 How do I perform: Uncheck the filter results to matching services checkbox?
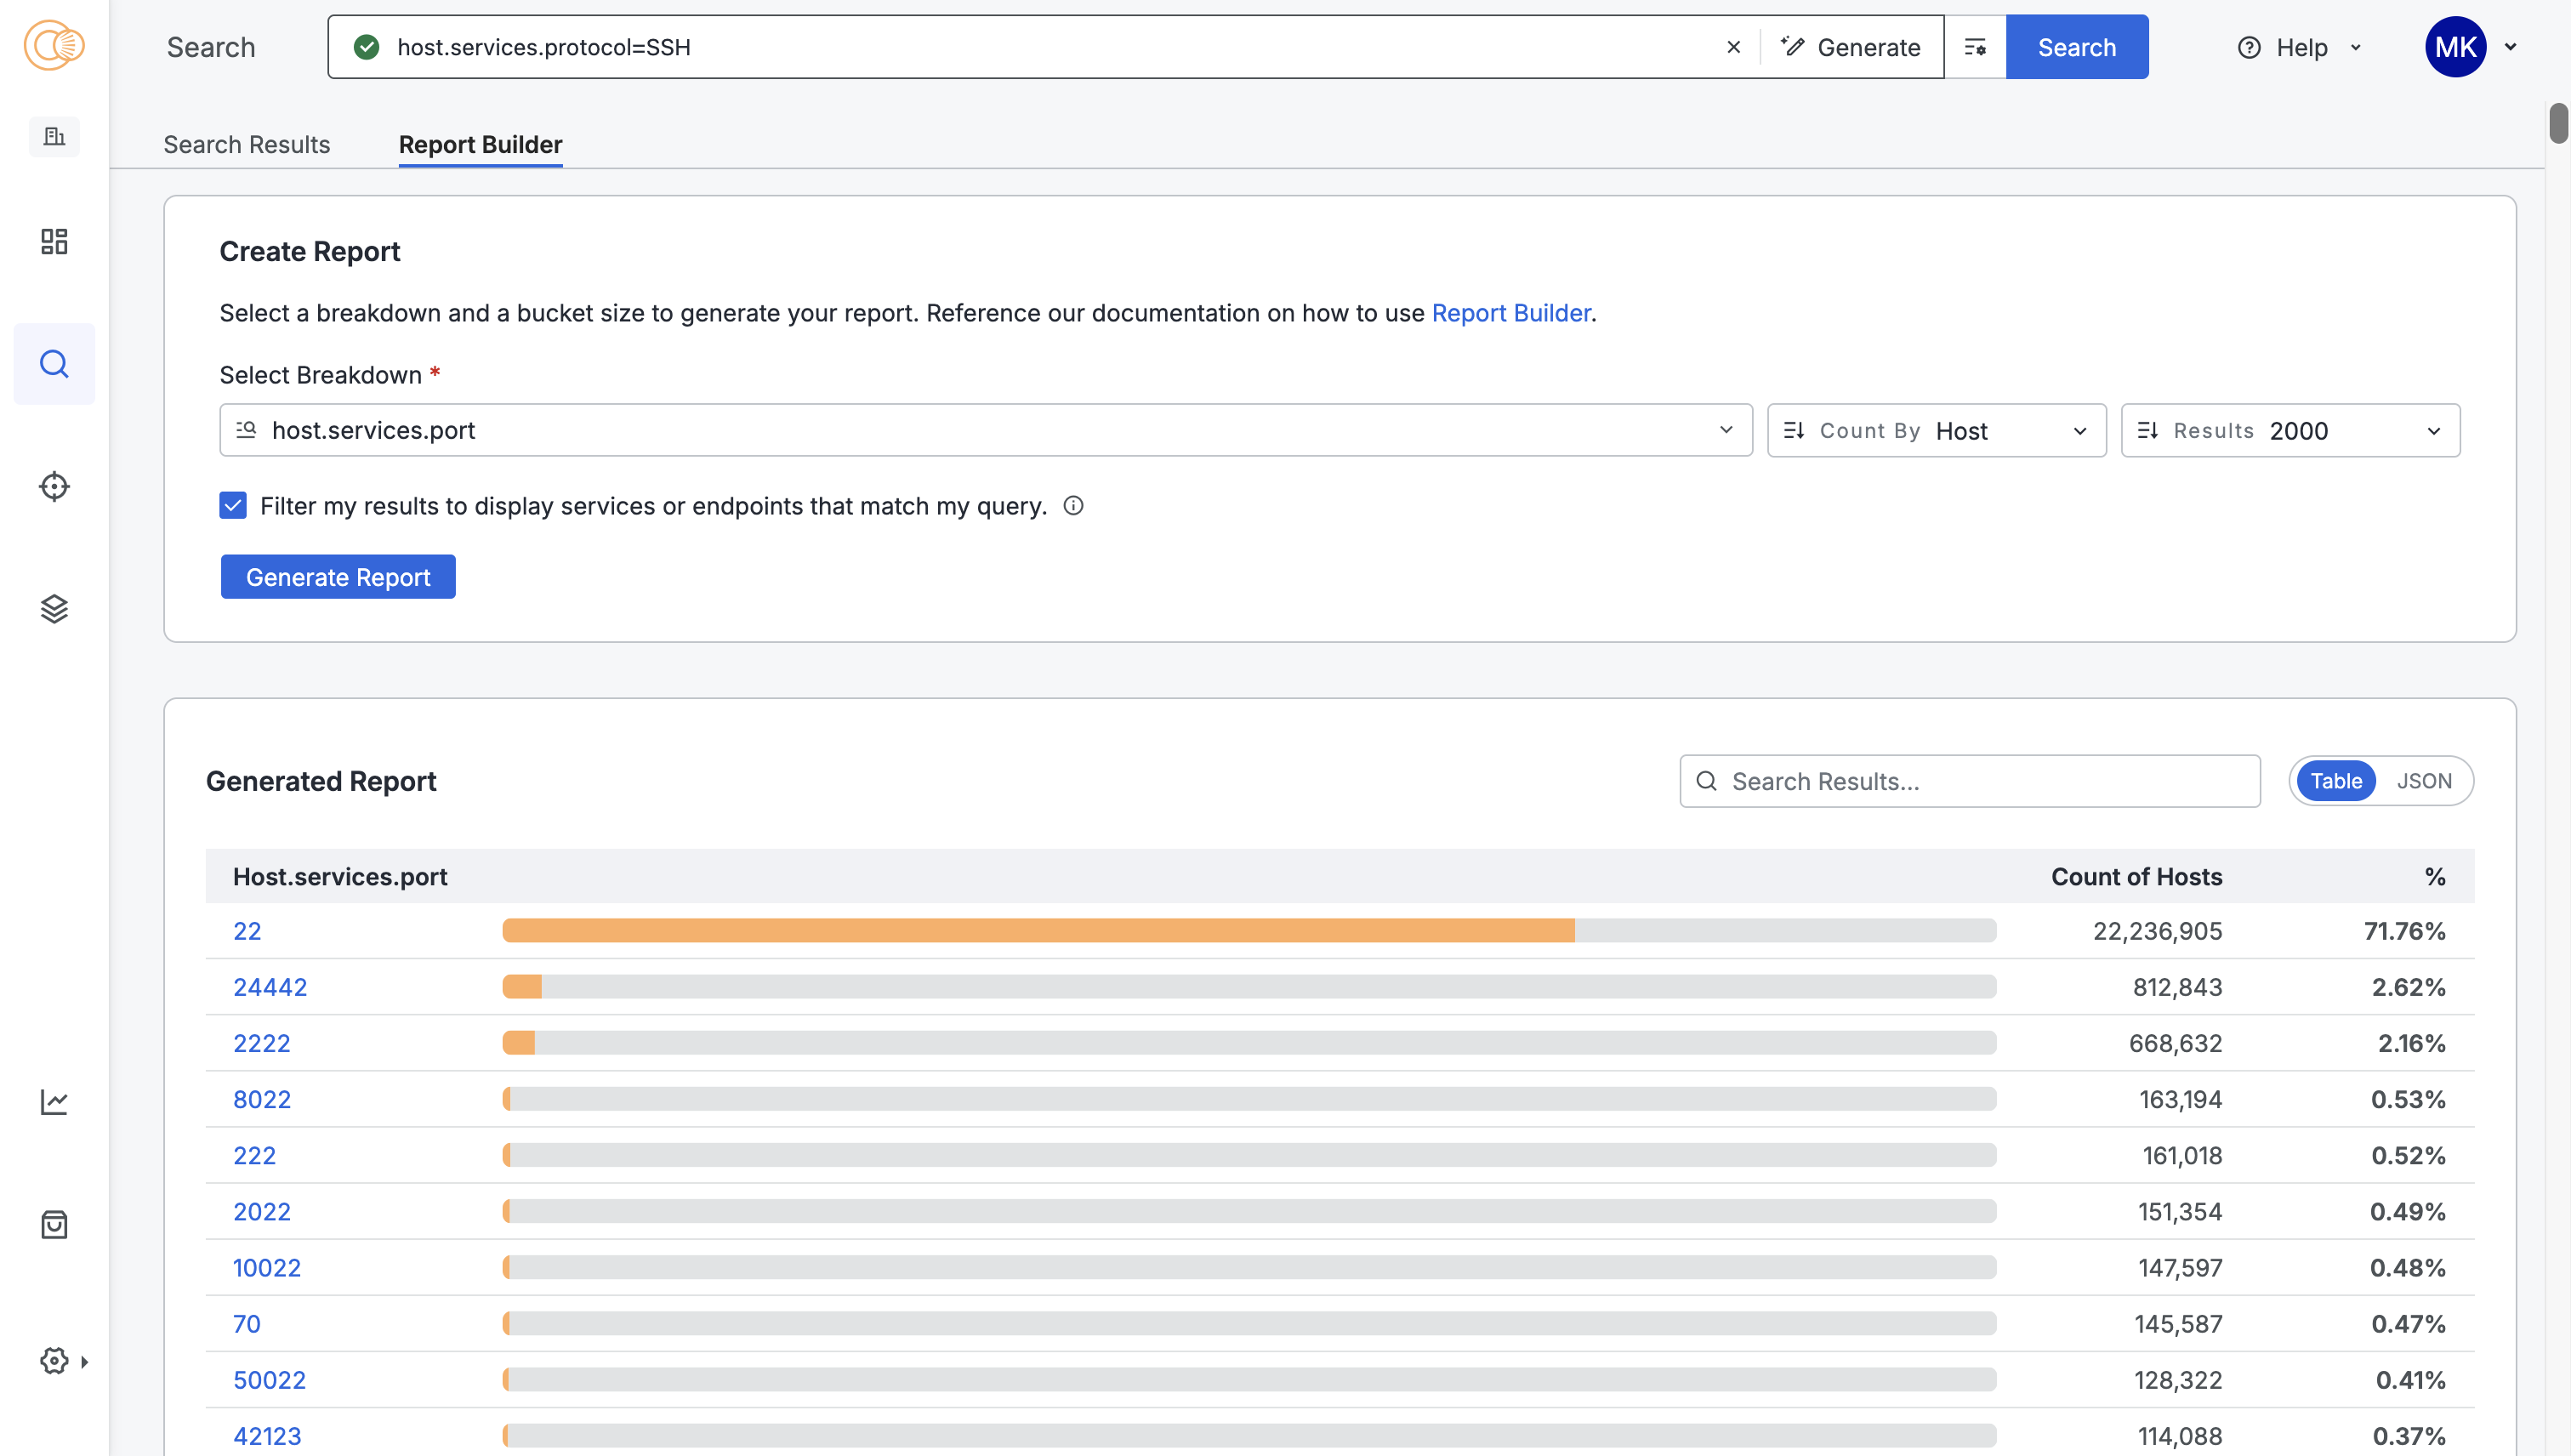click(233, 506)
